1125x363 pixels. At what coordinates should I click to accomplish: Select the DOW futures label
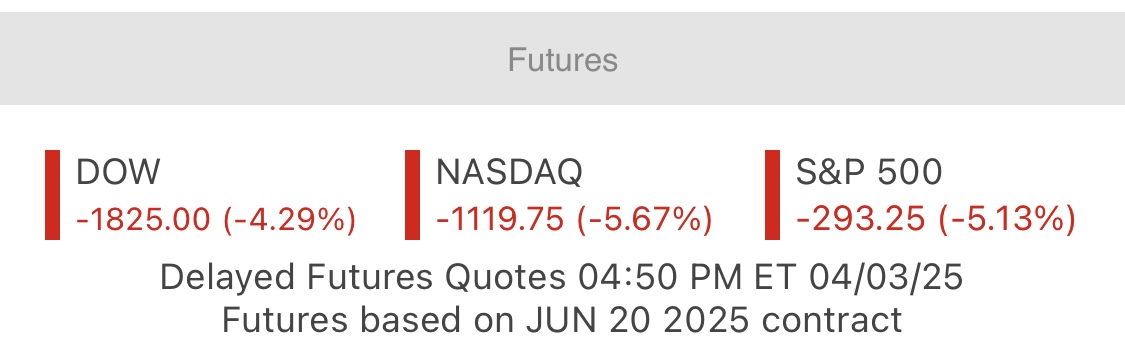coord(118,172)
